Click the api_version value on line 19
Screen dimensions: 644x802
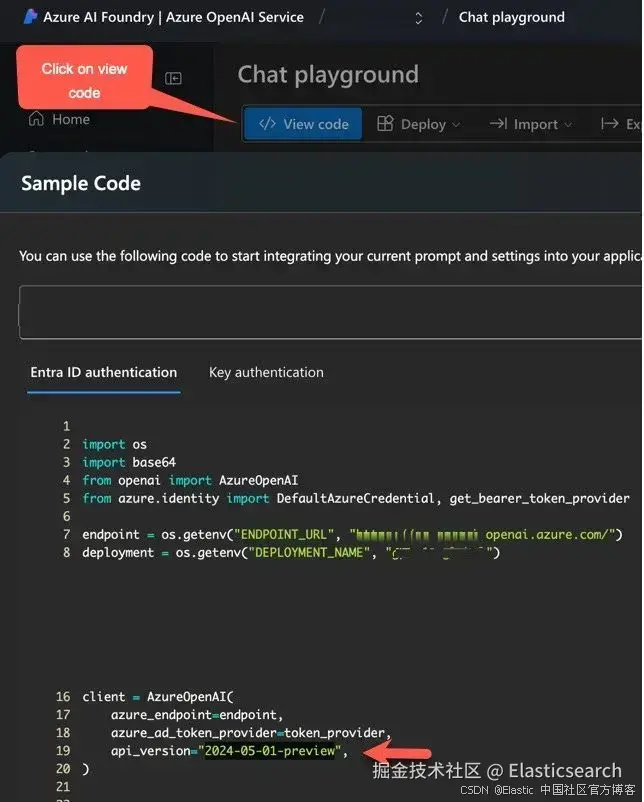click(x=270, y=751)
